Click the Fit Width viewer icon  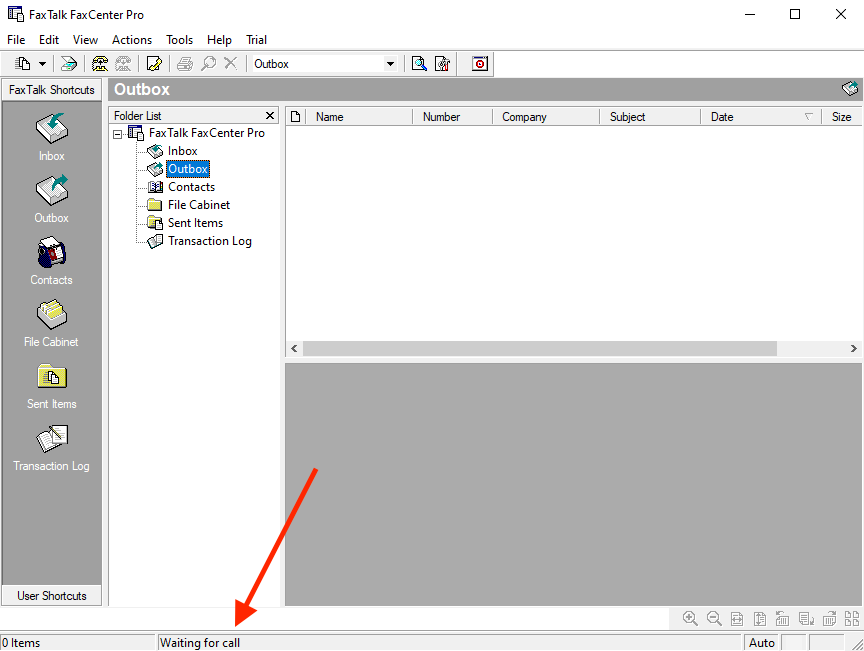point(737,618)
